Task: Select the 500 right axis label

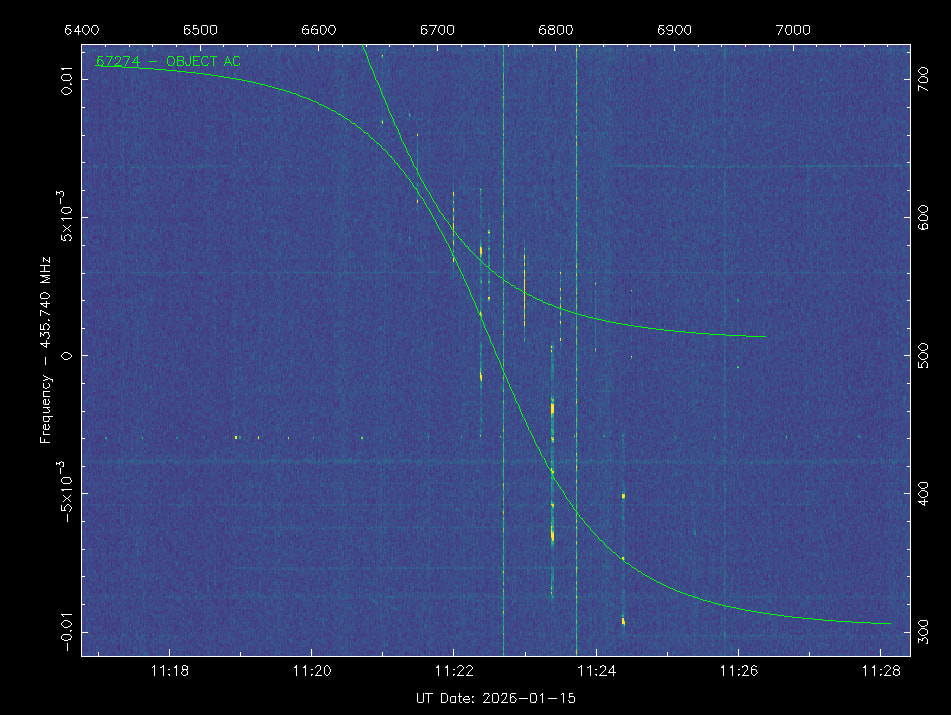Action: tap(926, 354)
